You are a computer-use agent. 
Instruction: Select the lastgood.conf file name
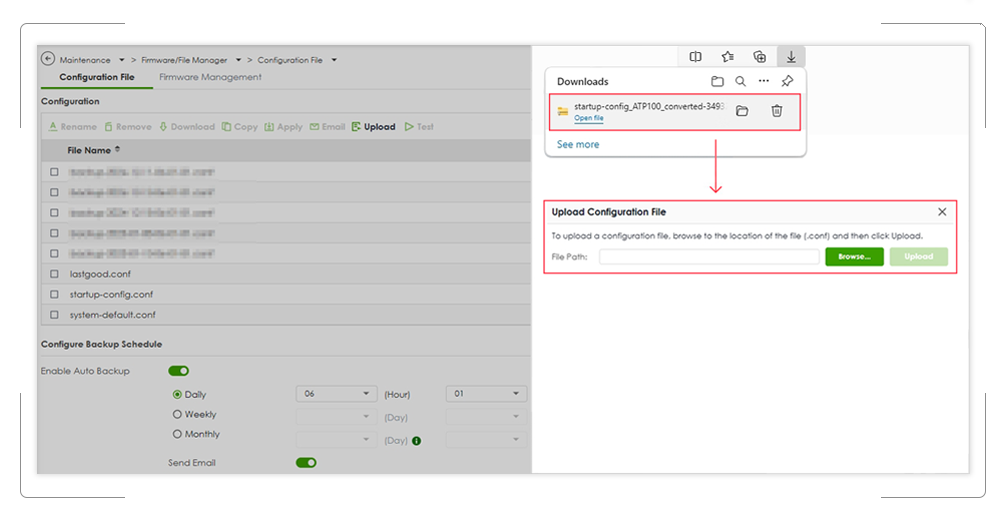click(100, 274)
